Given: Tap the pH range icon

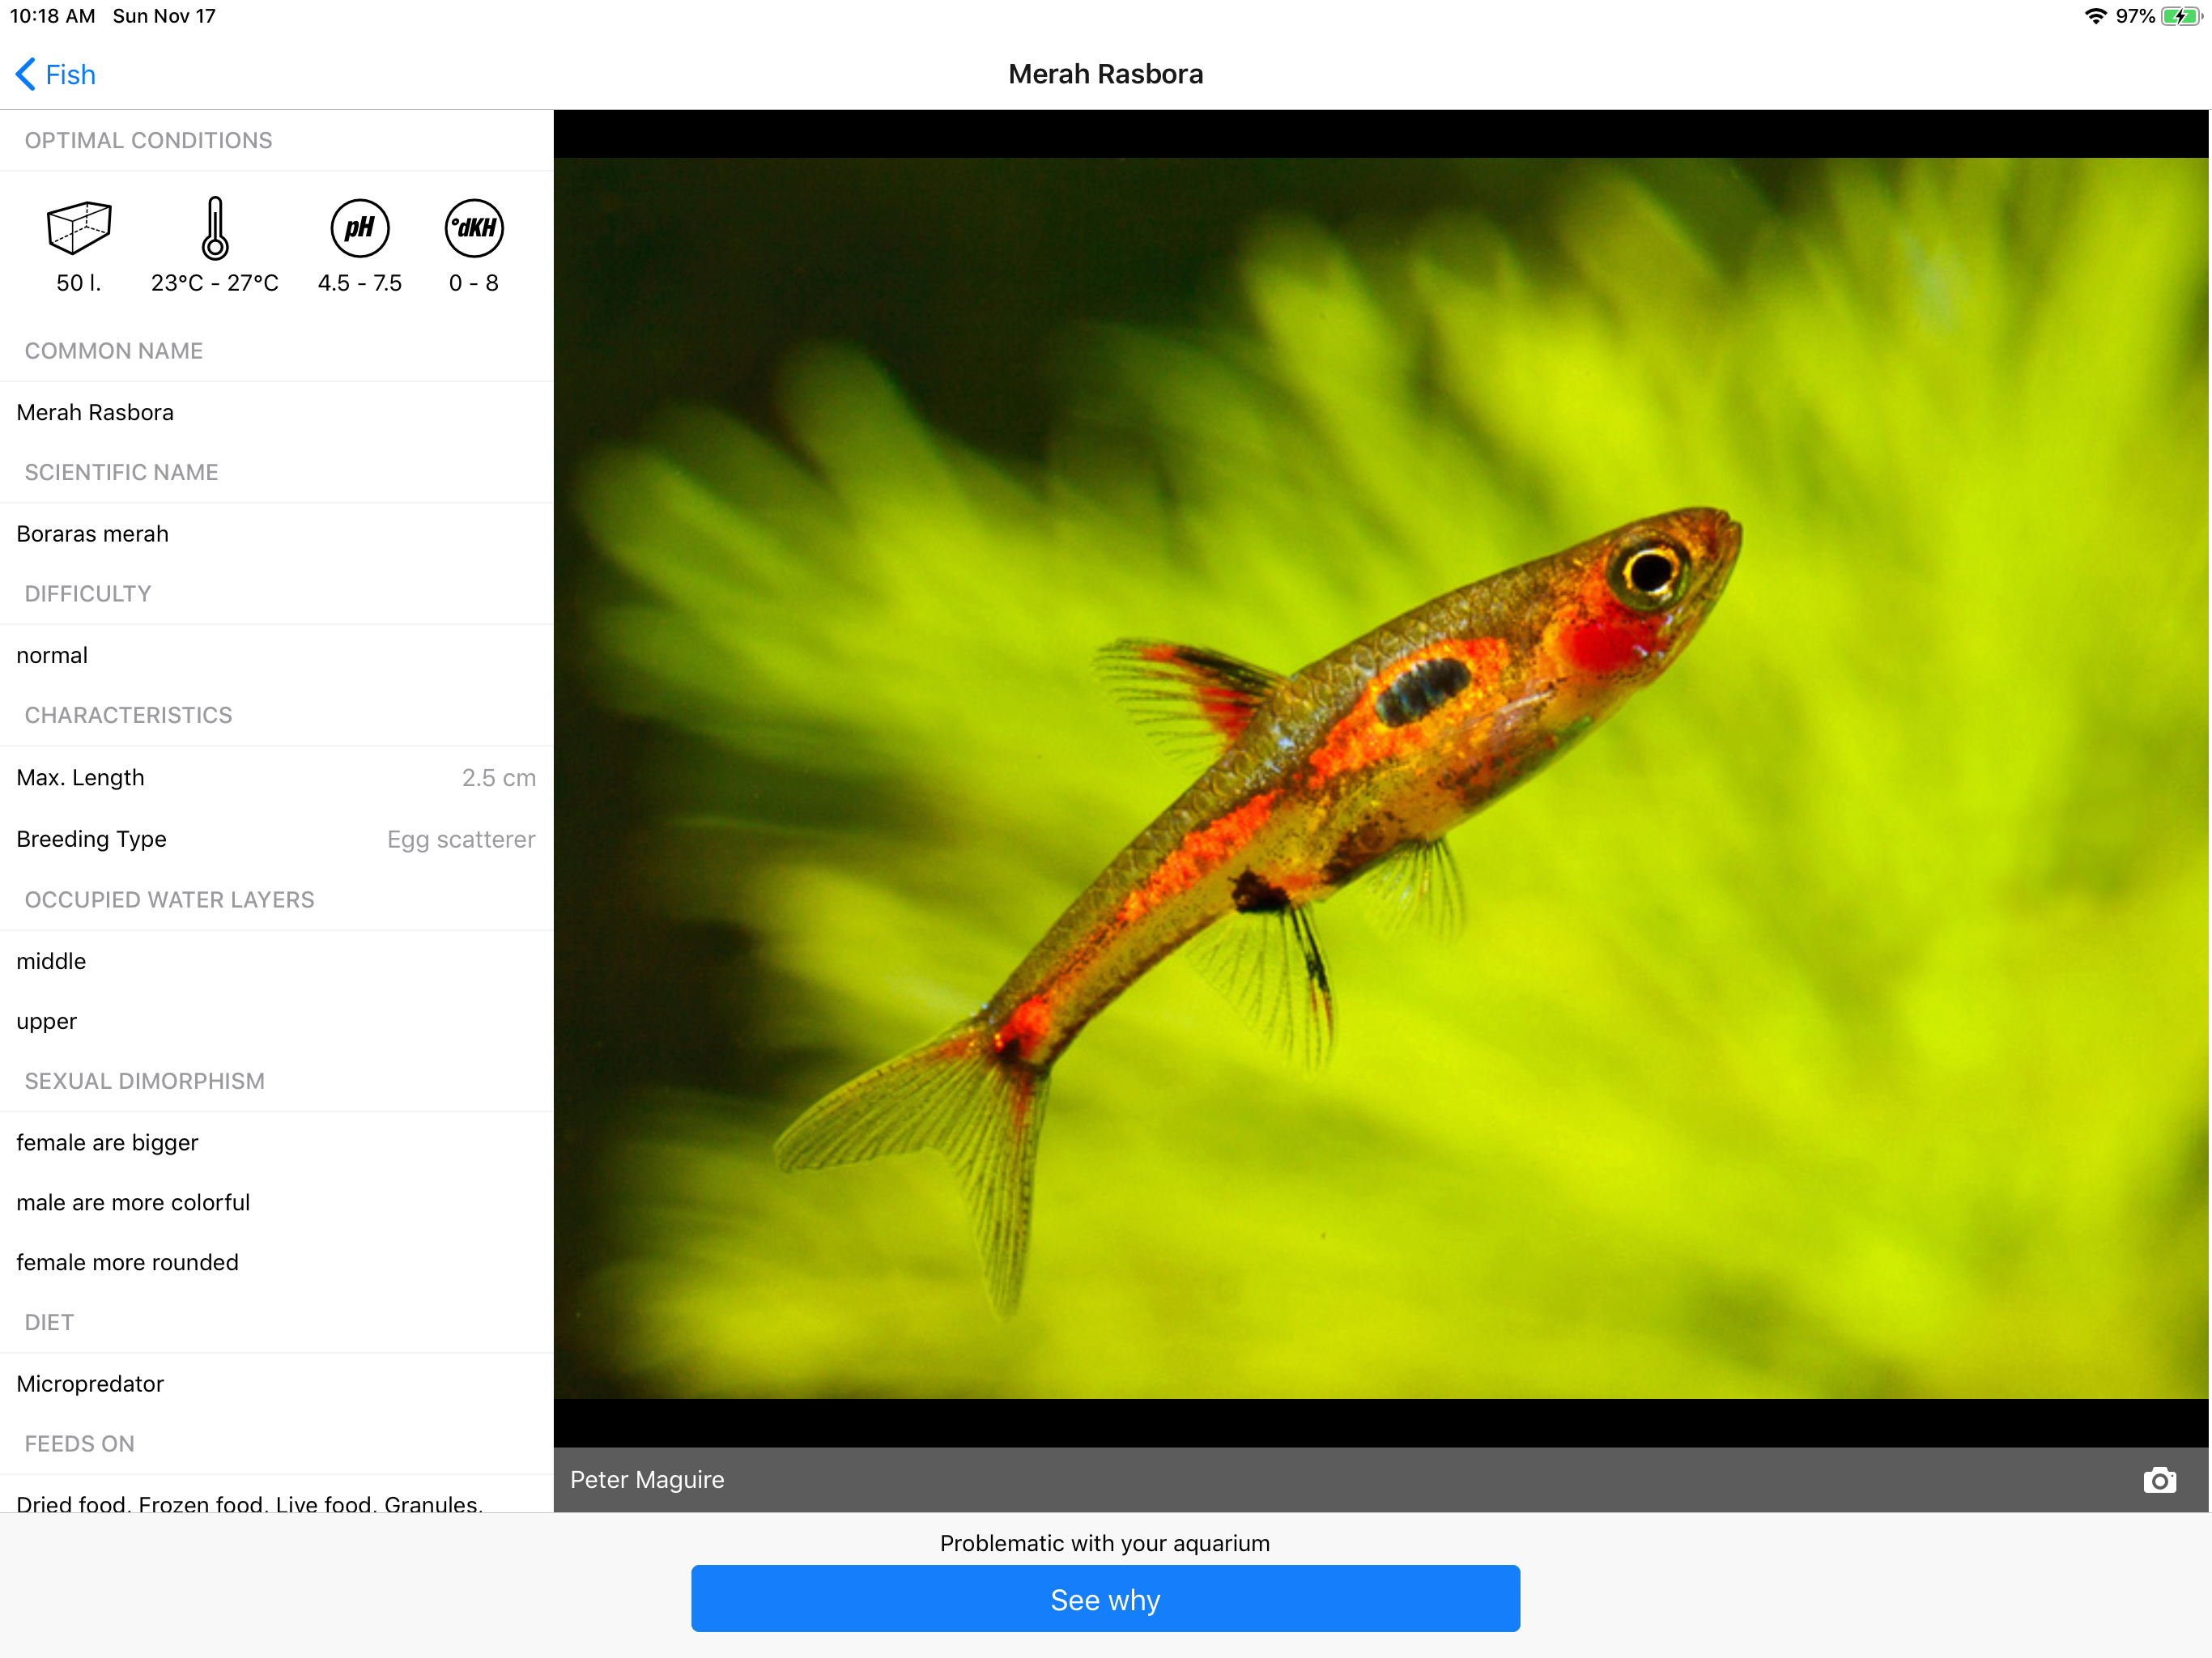Looking at the screenshot, I should coord(359,228).
